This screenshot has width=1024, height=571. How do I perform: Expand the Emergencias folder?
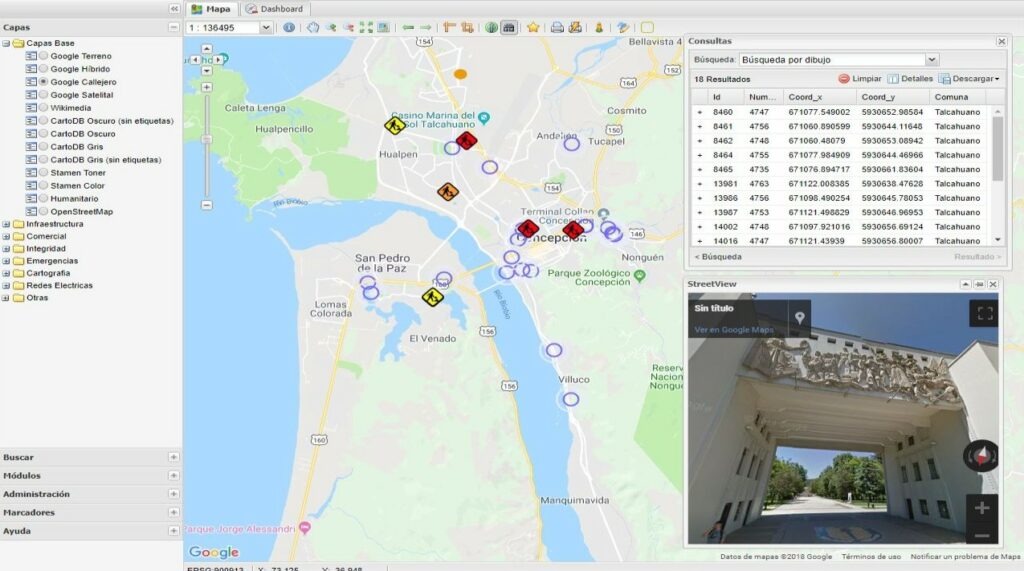click(6, 261)
